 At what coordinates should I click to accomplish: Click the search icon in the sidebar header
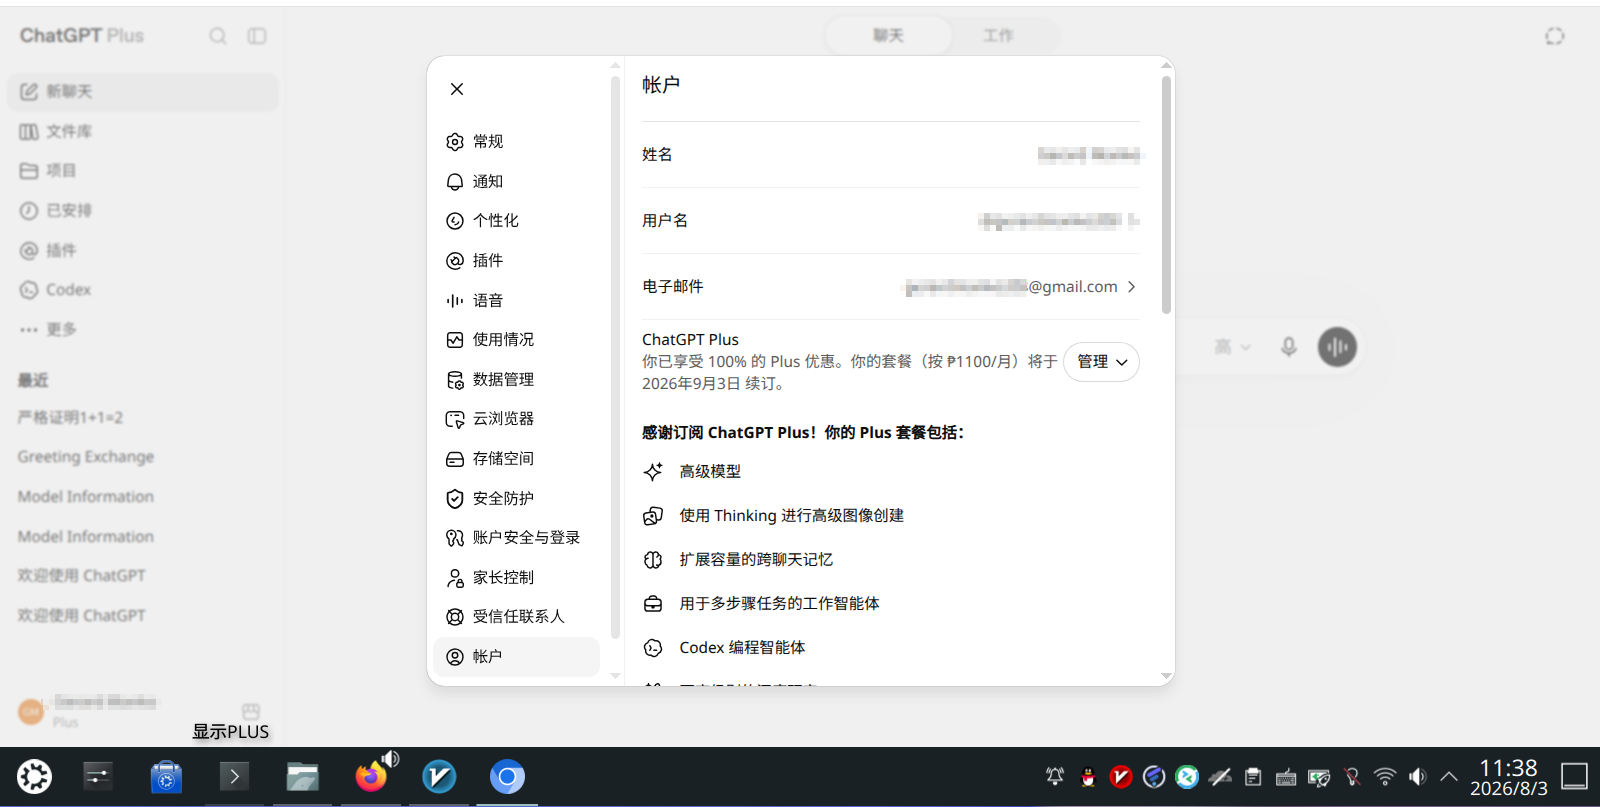218,36
